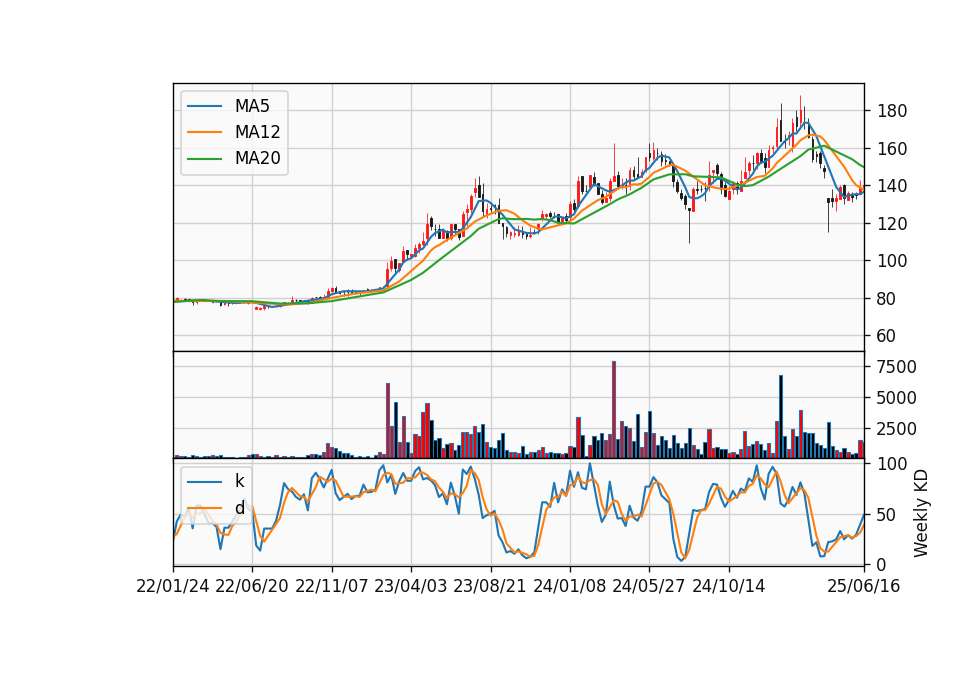The width and height of the screenshot is (960, 690).
Task: Click the tall dark volume bar after 24/10/14
Action: pyautogui.click(x=781, y=417)
